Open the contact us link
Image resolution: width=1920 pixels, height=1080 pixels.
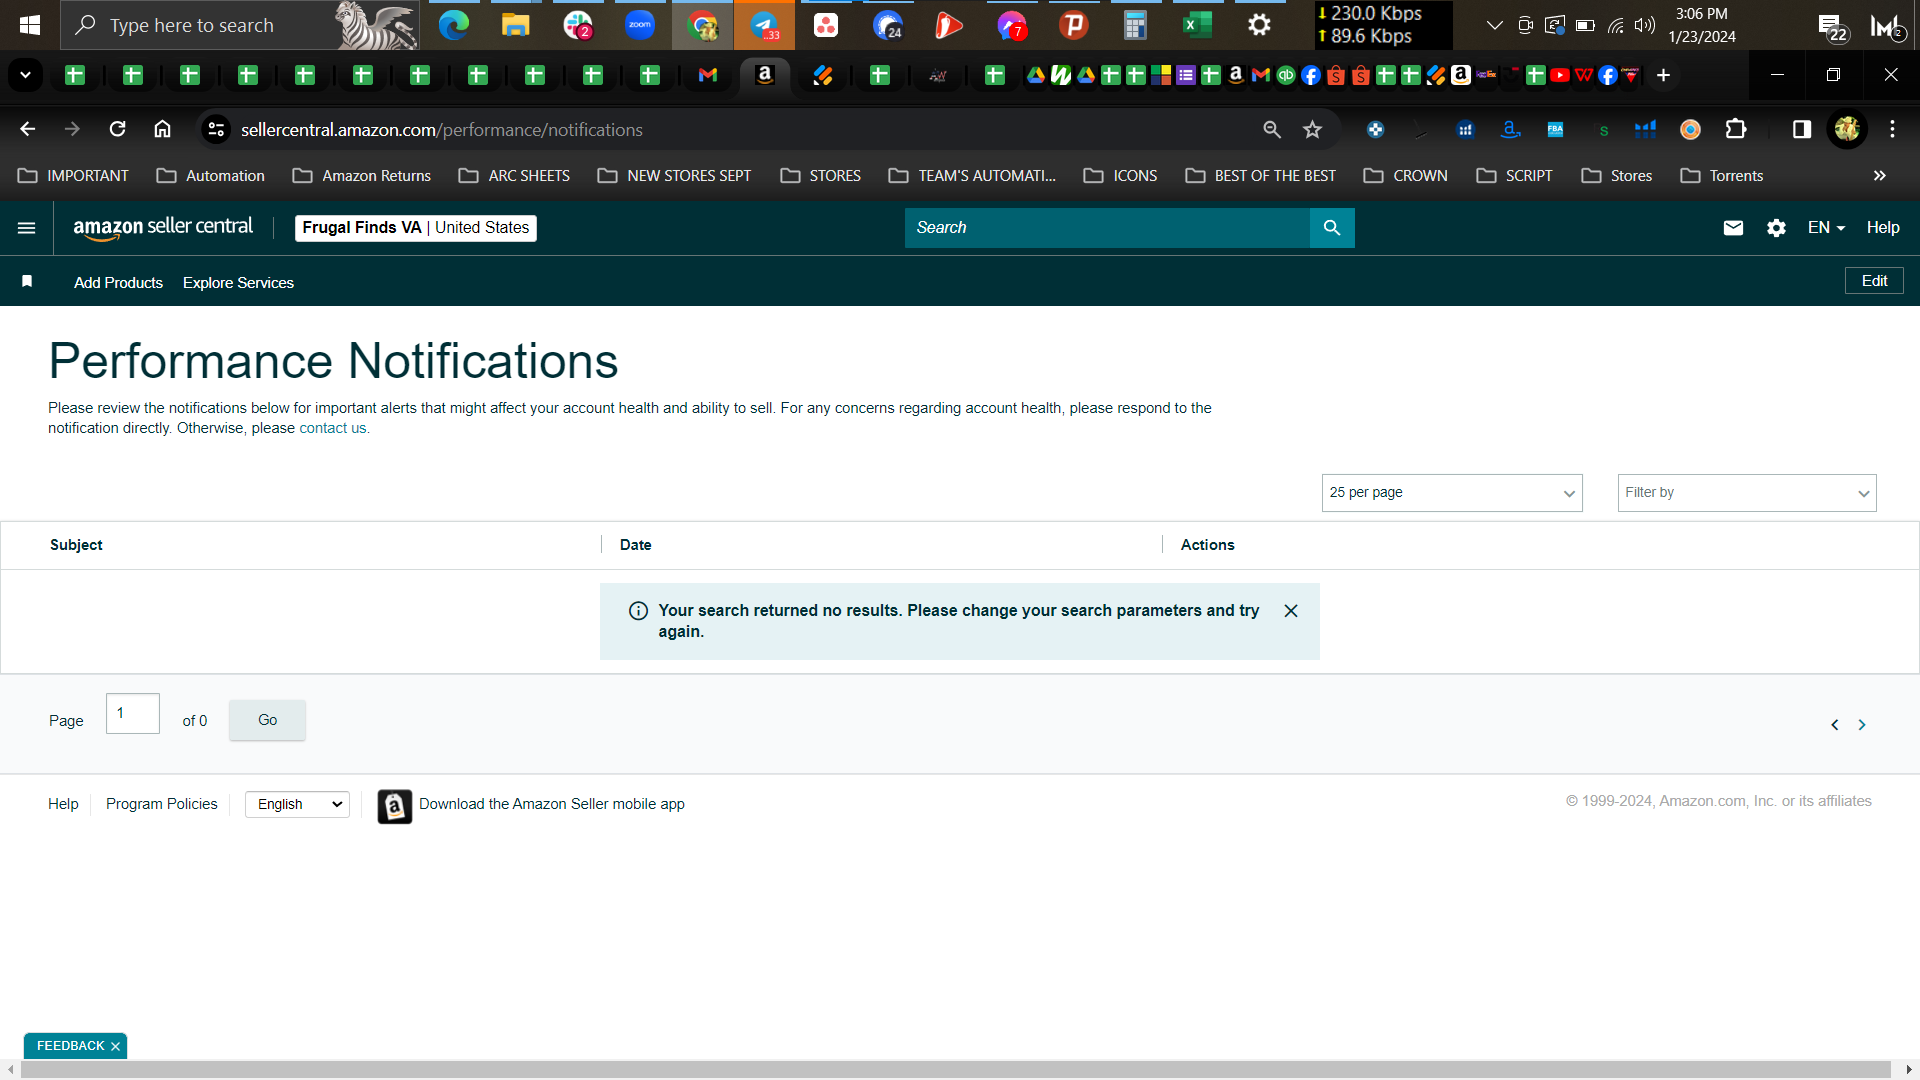coord(334,428)
